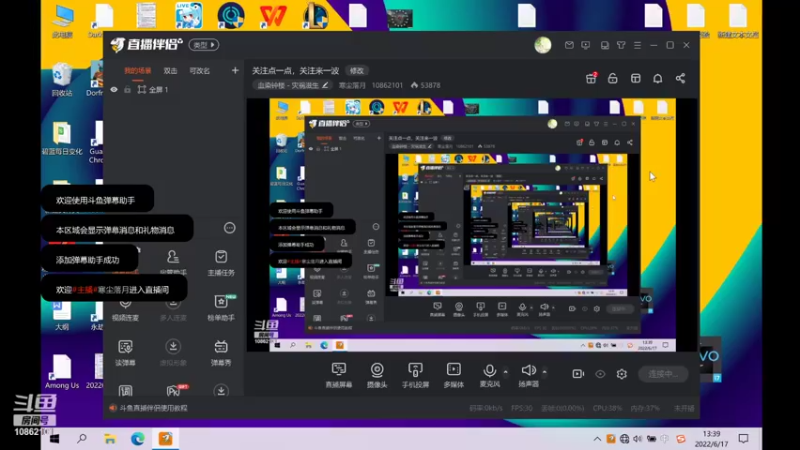The image size is (800, 450).
Task: Open the user avatar profile
Action: (542, 45)
